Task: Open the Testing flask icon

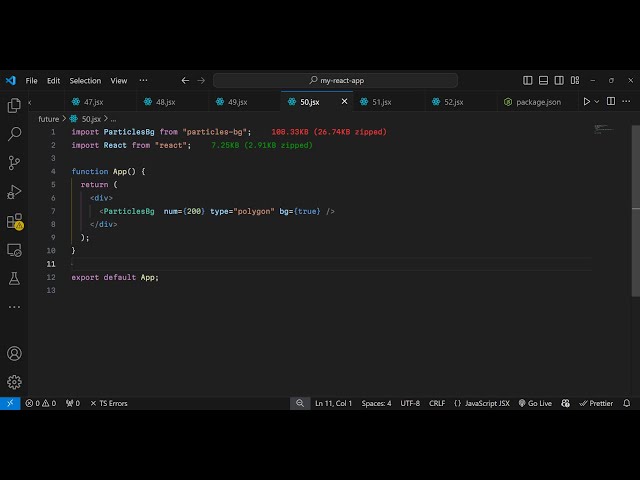Action: click(x=14, y=278)
